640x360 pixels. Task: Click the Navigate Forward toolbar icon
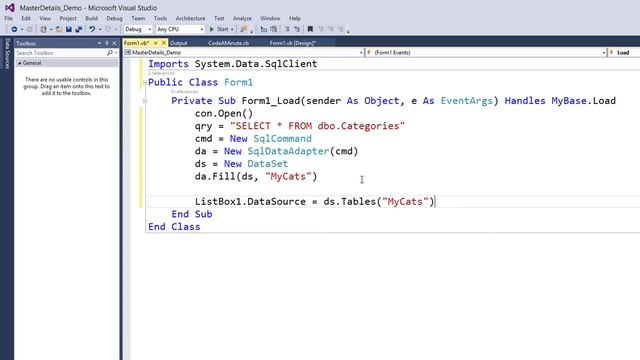(29, 29)
